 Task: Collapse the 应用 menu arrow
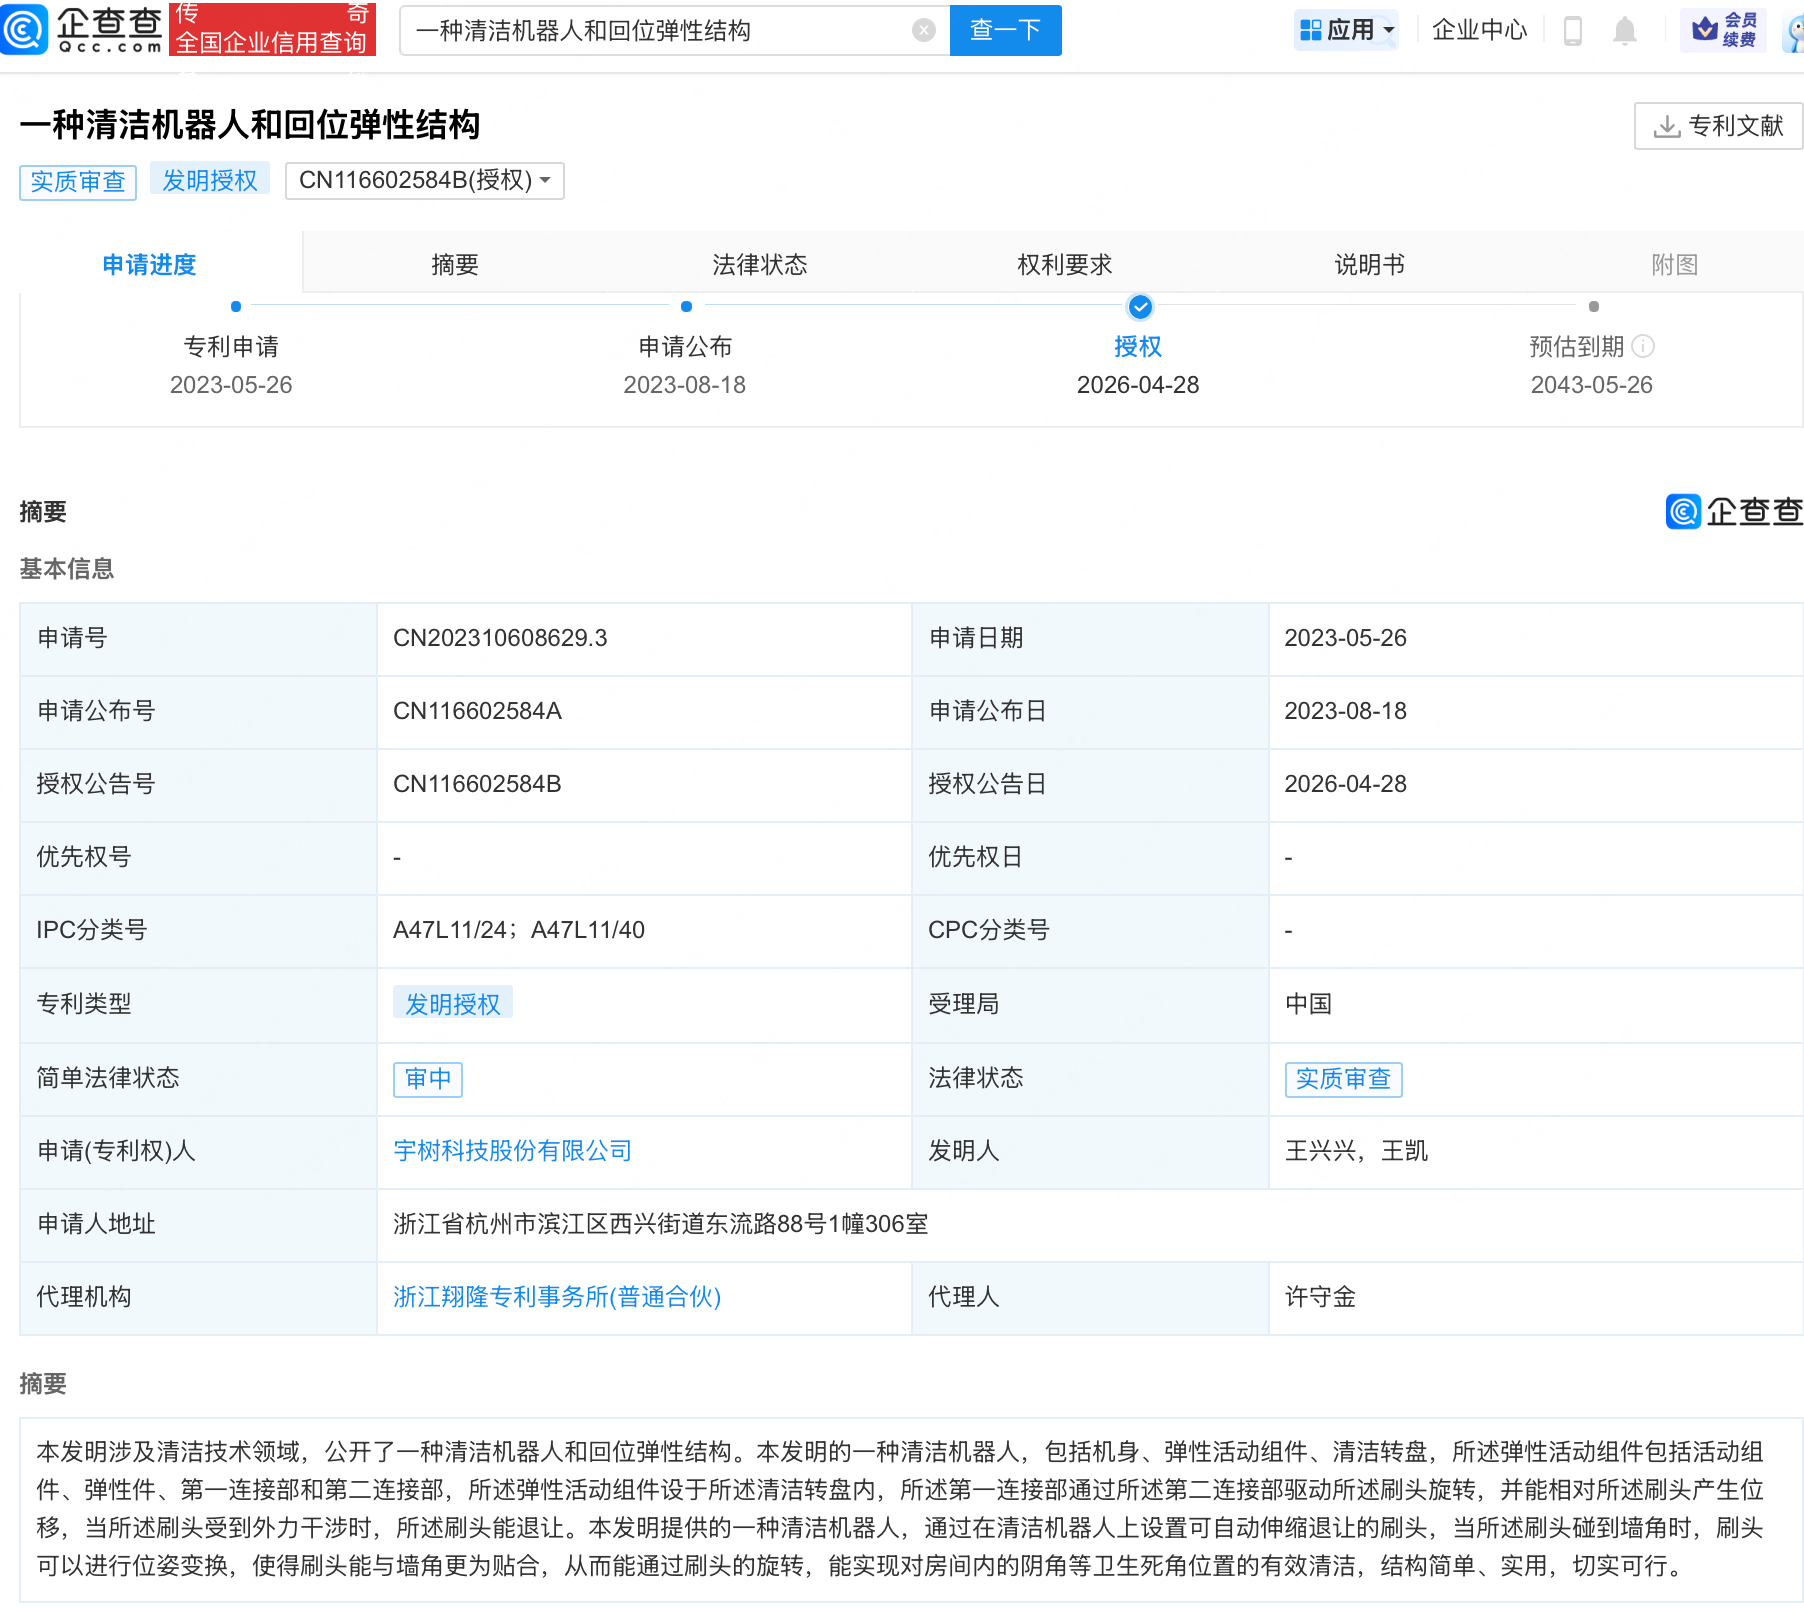tap(1388, 30)
